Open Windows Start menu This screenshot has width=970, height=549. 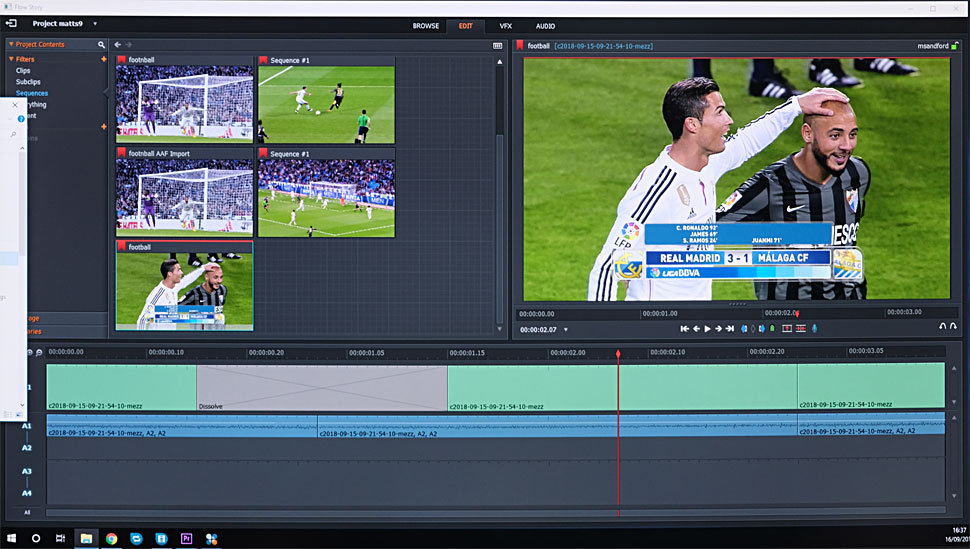point(11,538)
